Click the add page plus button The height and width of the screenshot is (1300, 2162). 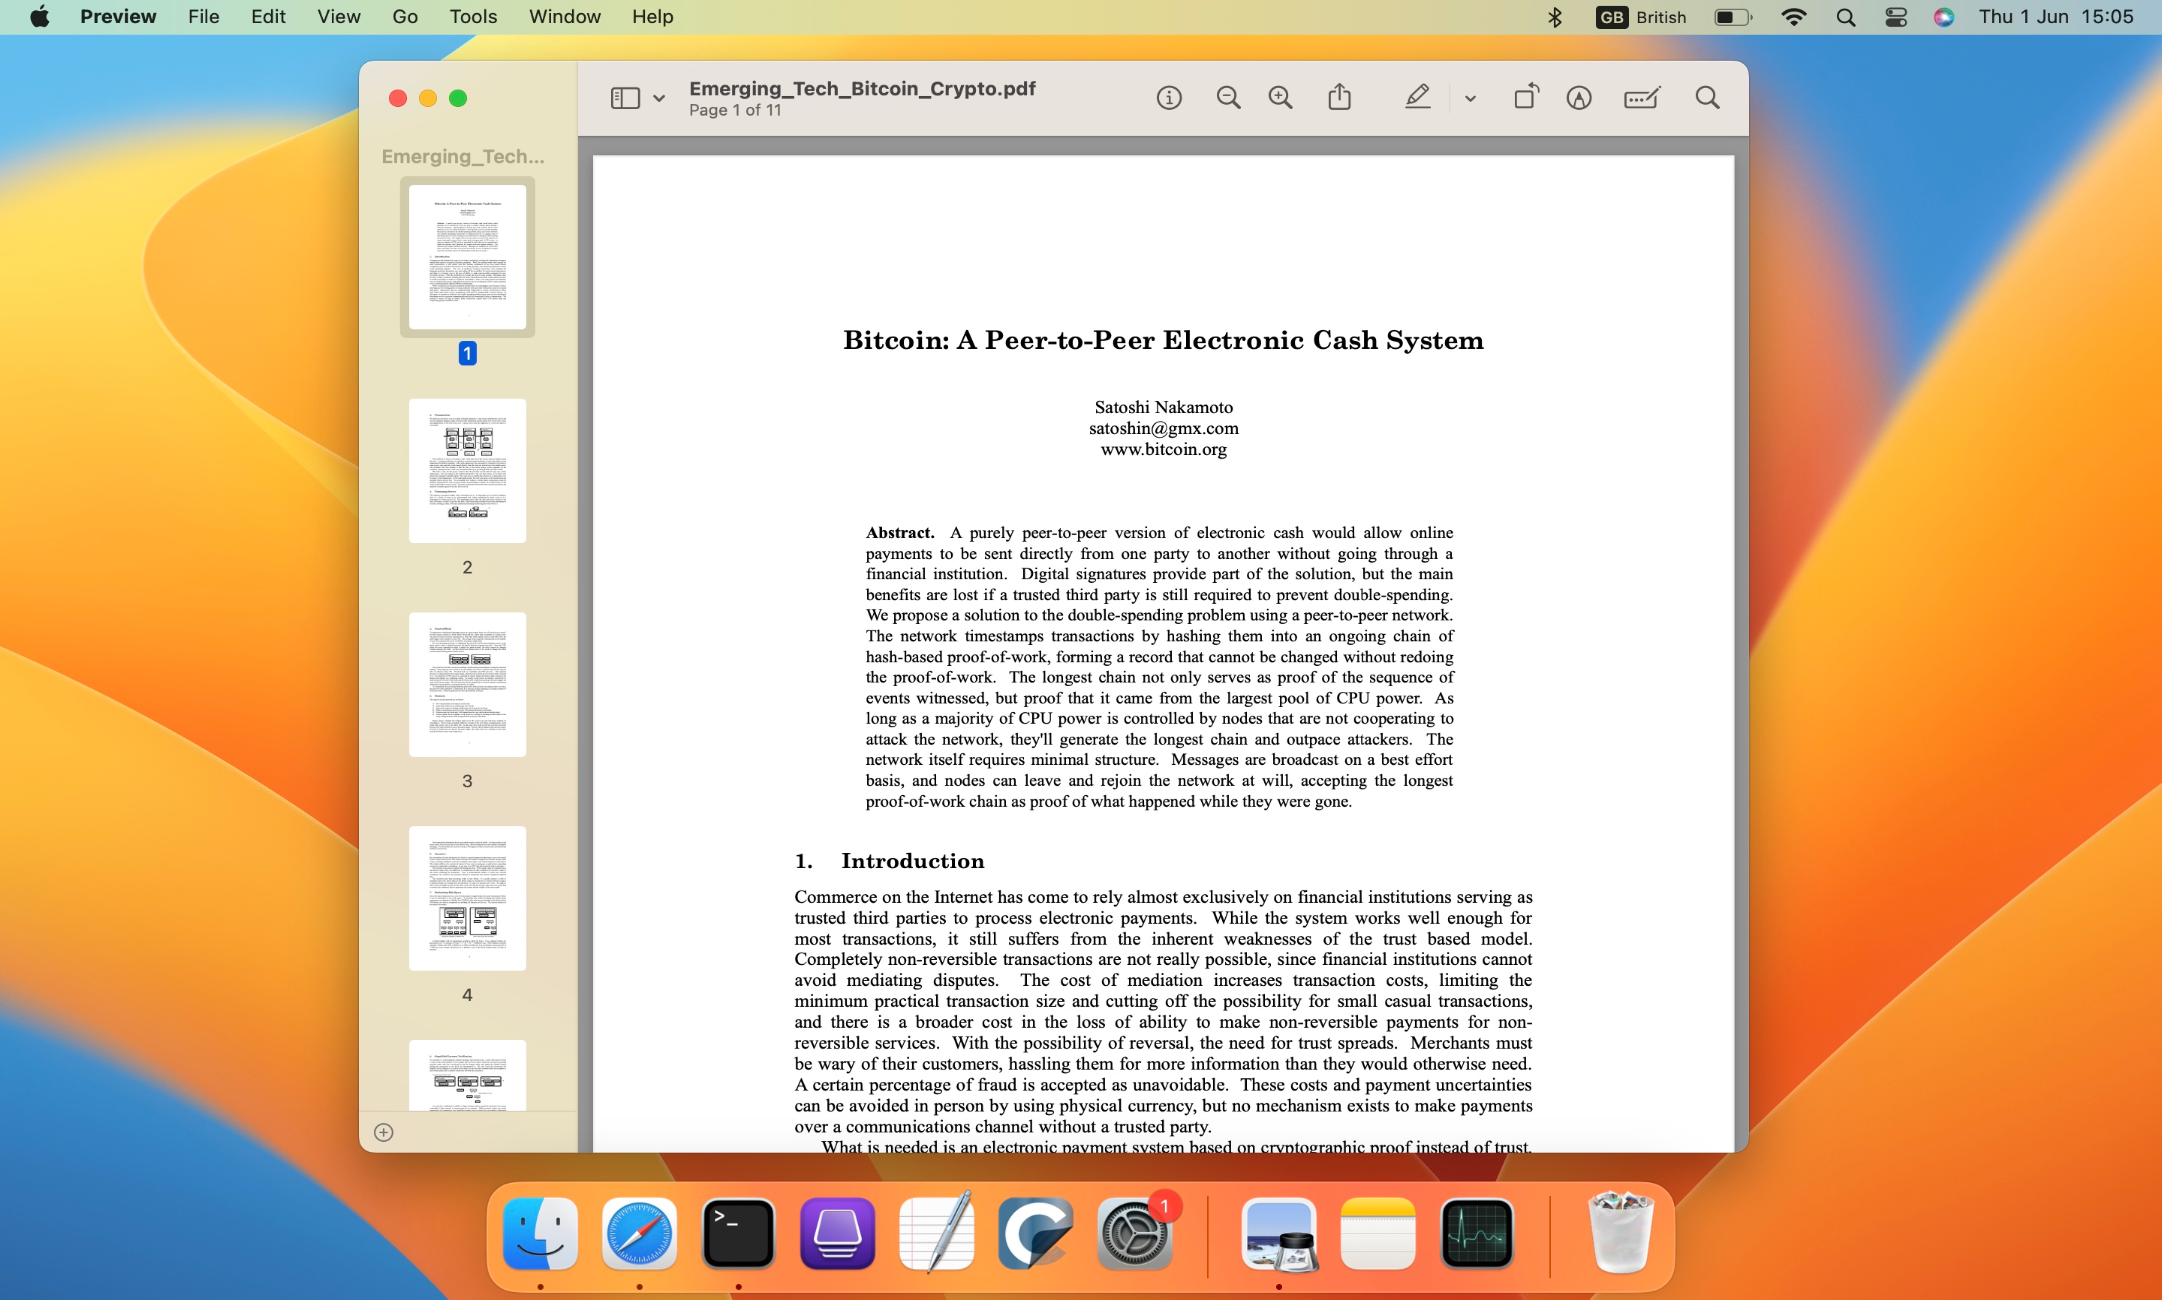pyautogui.click(x=382, y=1133)
